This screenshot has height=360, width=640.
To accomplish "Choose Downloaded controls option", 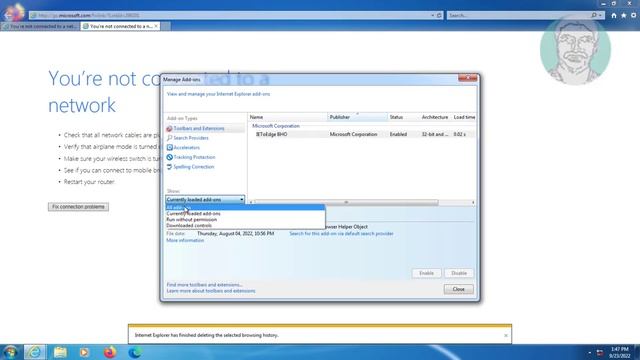I will pyautogui.click(x=245, y=225).
